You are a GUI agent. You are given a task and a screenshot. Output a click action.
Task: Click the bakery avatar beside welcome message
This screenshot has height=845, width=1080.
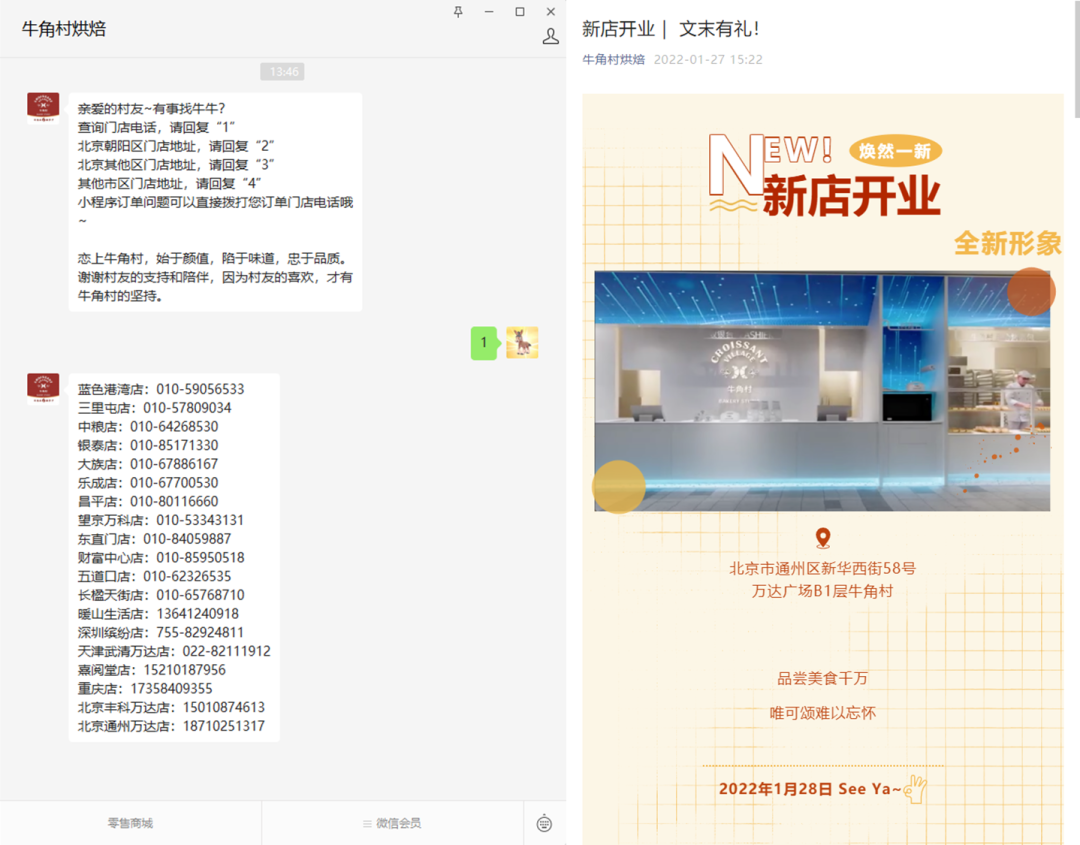pyautogui.click(x=43, y=108)
